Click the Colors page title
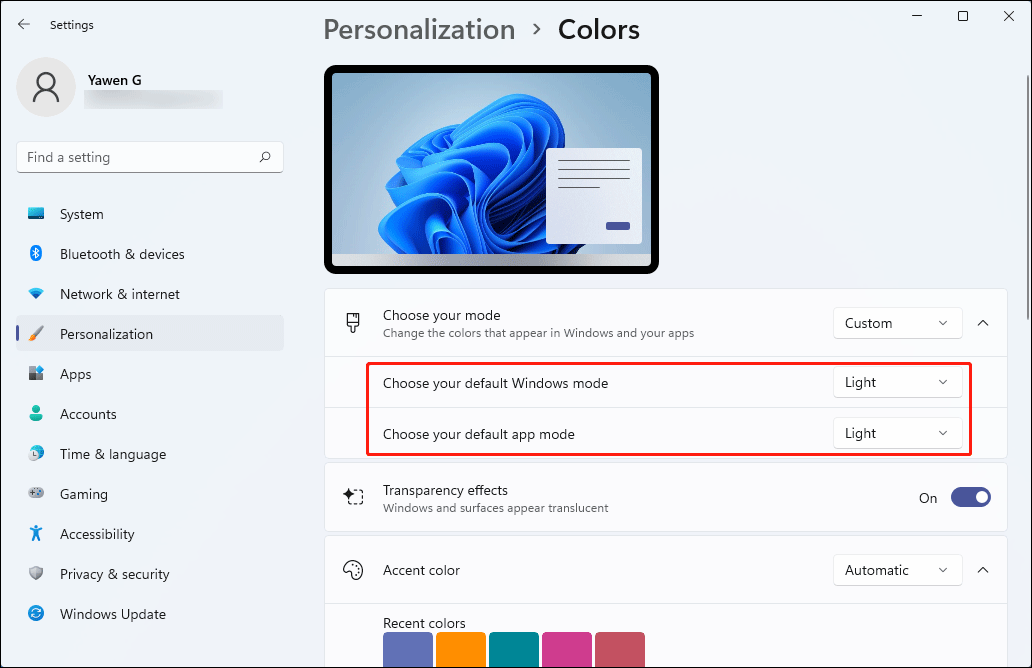The width and height of the screenshot is (1032, 668). [599, 30]
